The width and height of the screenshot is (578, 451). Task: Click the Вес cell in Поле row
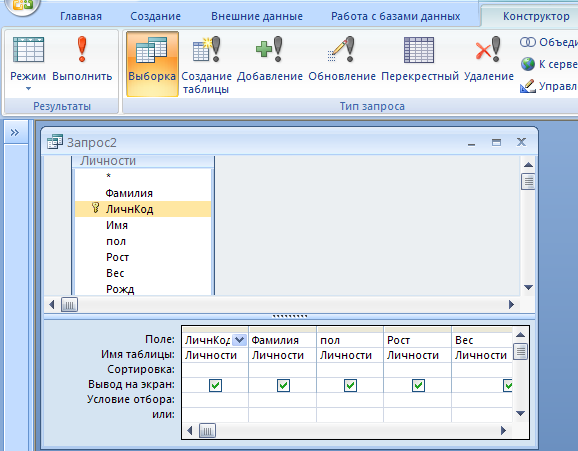click(x=482, y=340)
